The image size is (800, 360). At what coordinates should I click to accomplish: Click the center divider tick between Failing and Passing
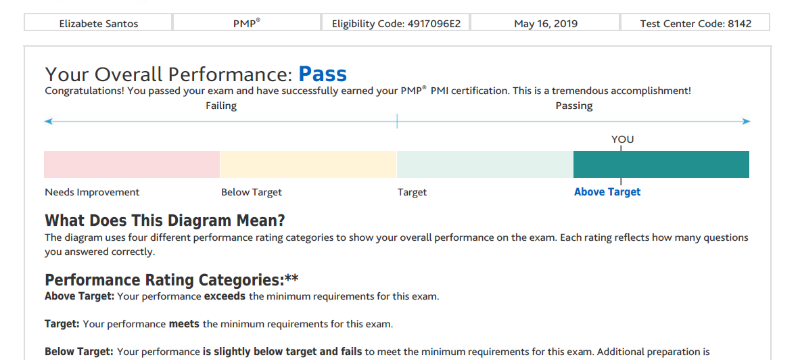coord(397,121)
